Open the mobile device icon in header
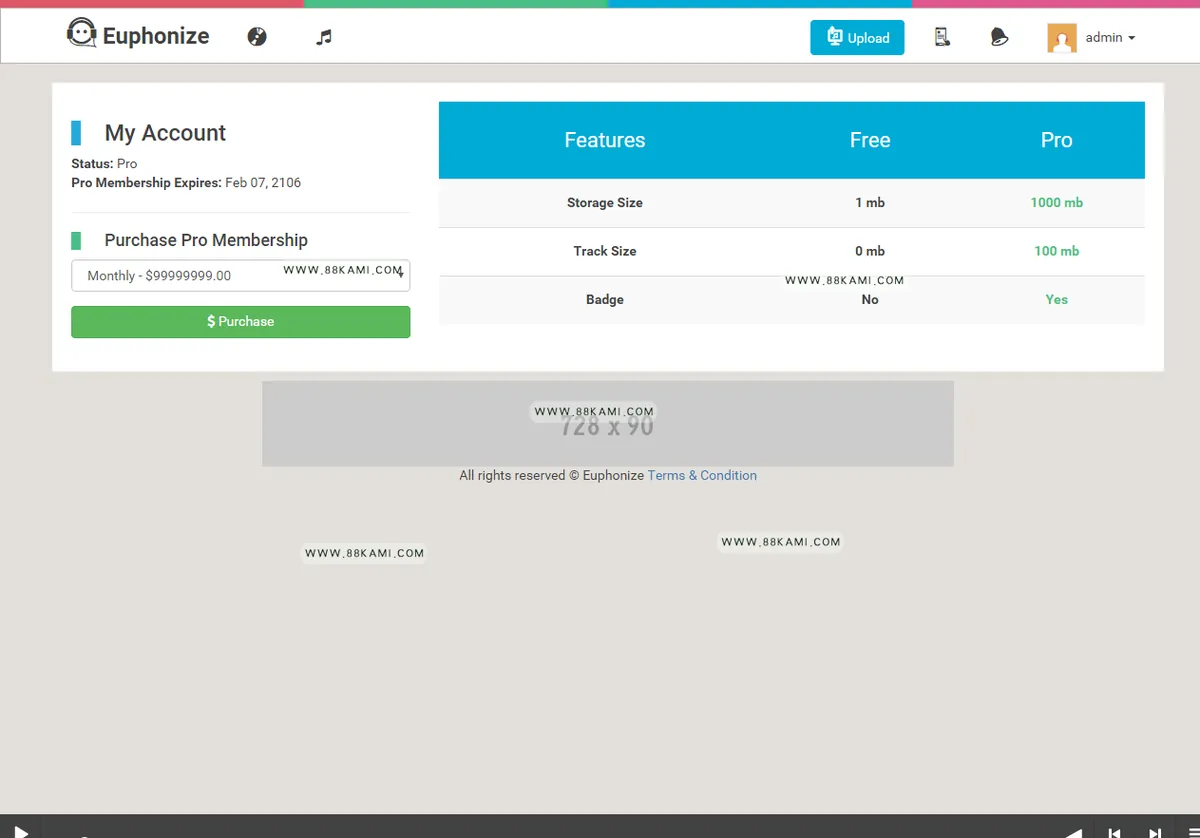The width and height of the screenshot is (1200, 838). point(941,37)
